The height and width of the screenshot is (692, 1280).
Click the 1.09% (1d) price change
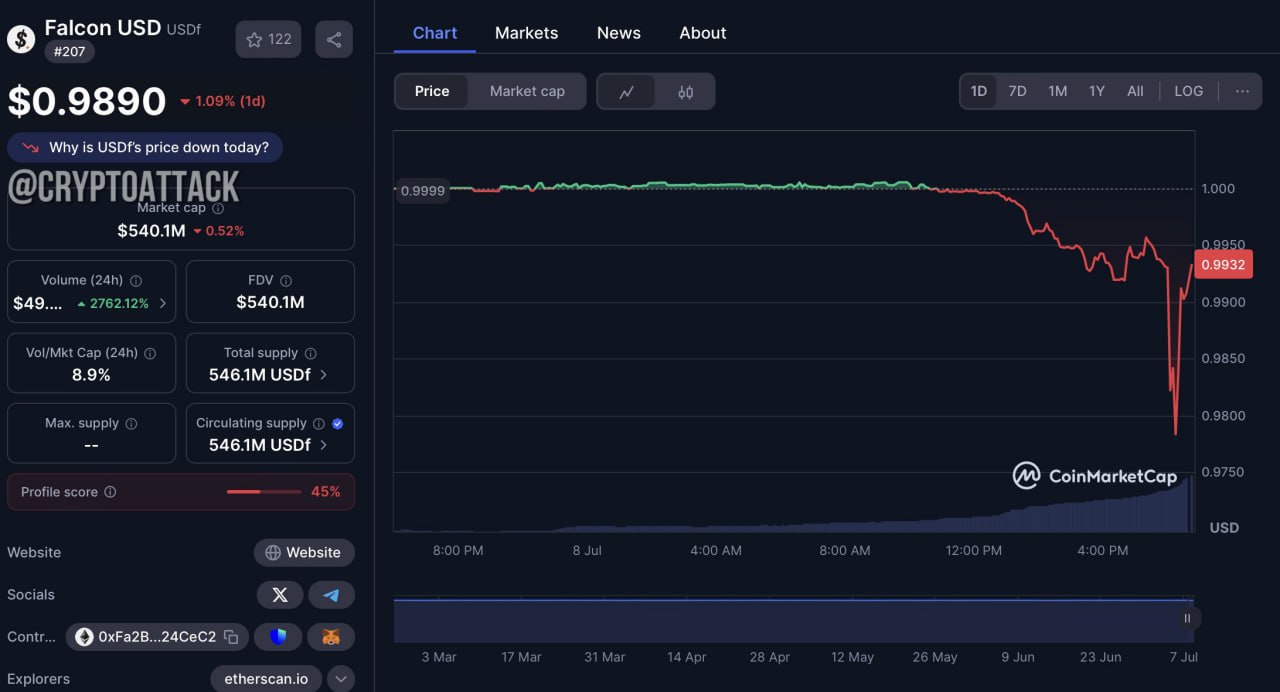tap(223, 101)
